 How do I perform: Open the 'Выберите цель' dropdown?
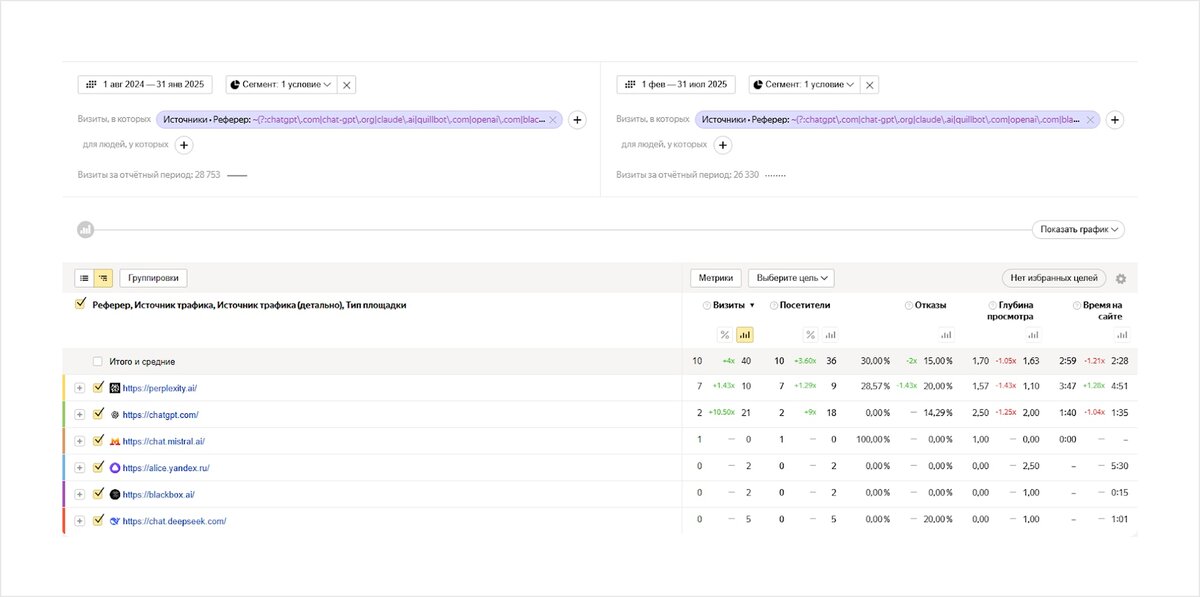pos(791,278)
